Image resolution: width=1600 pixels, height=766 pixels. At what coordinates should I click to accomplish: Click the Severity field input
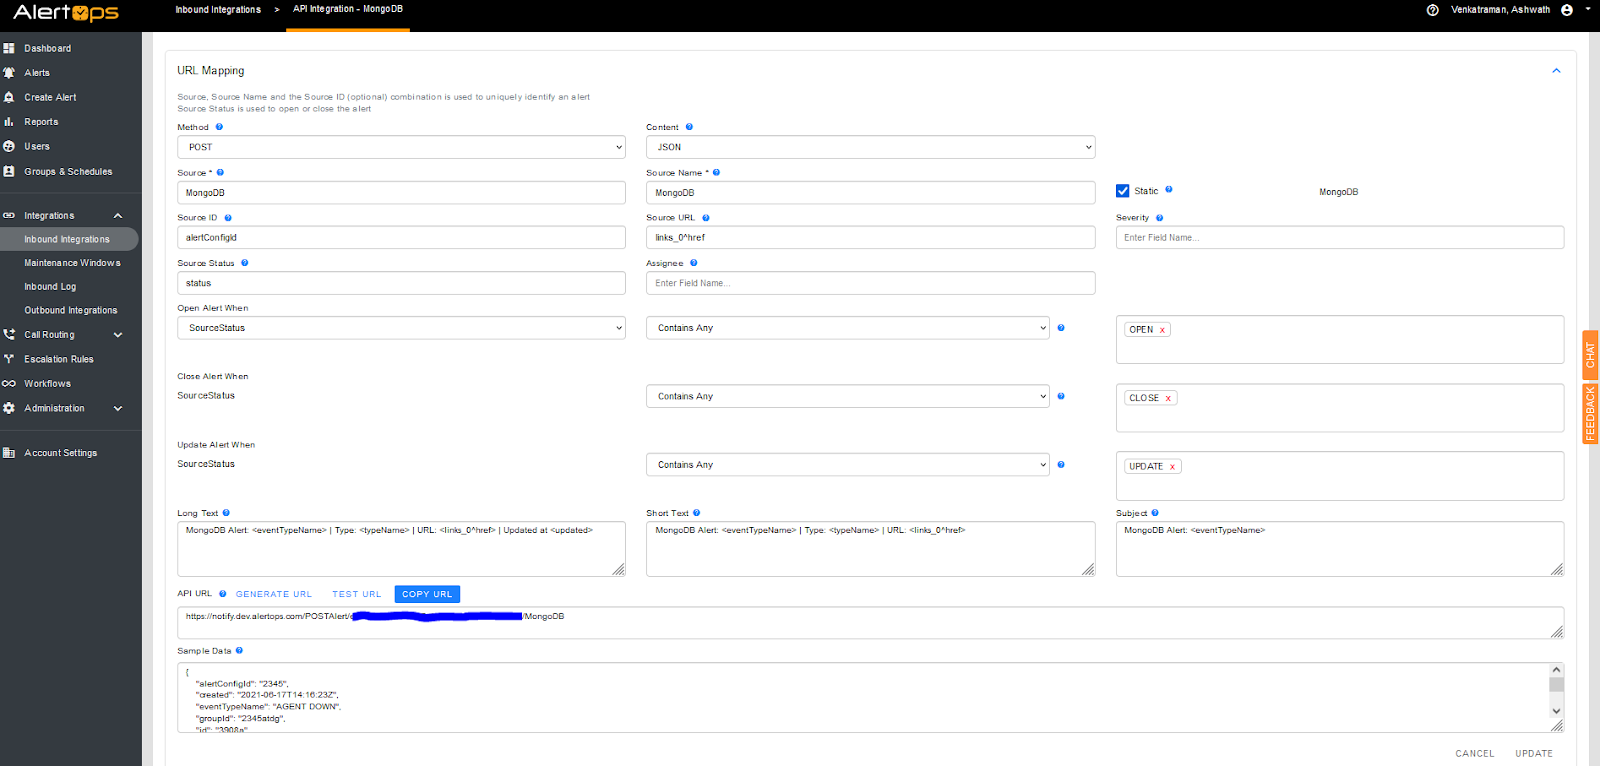click(x=1339, y=238)
